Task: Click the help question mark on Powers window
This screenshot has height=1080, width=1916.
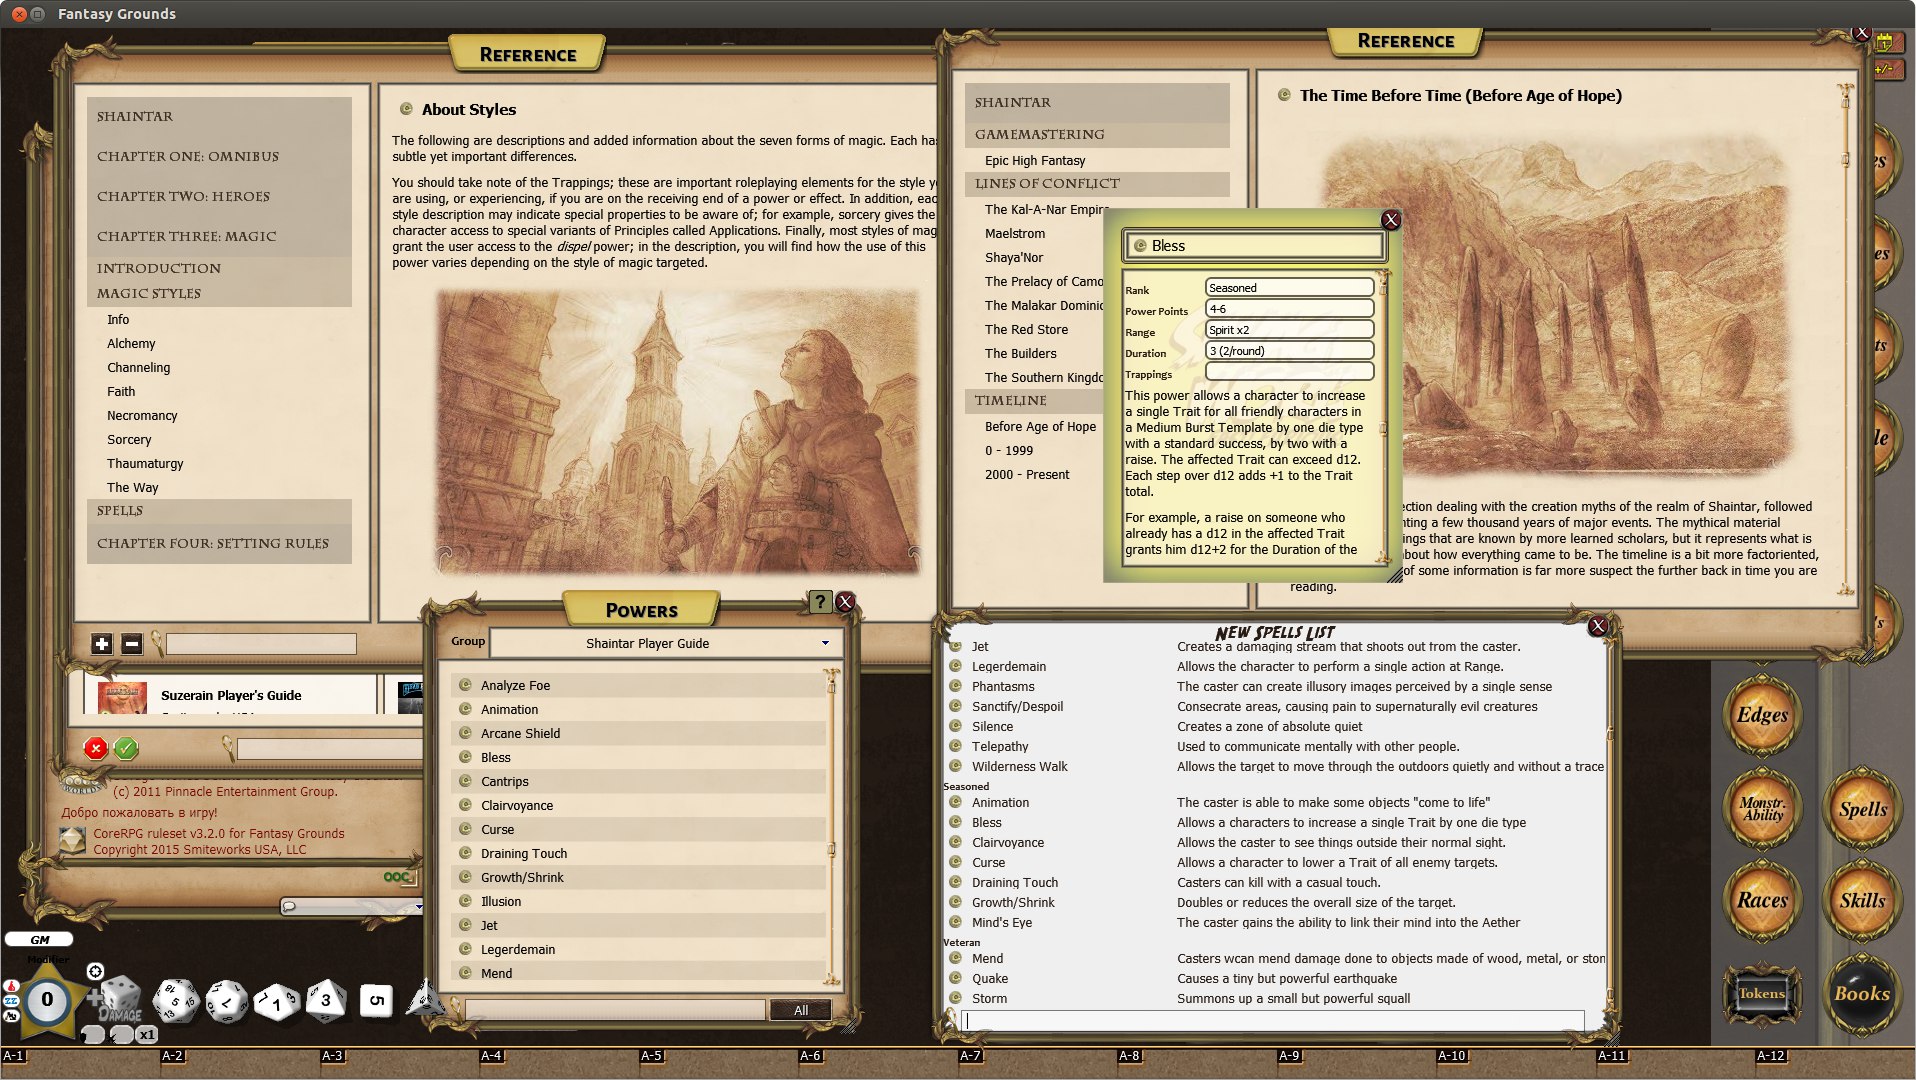Action: tap(820, 601)
